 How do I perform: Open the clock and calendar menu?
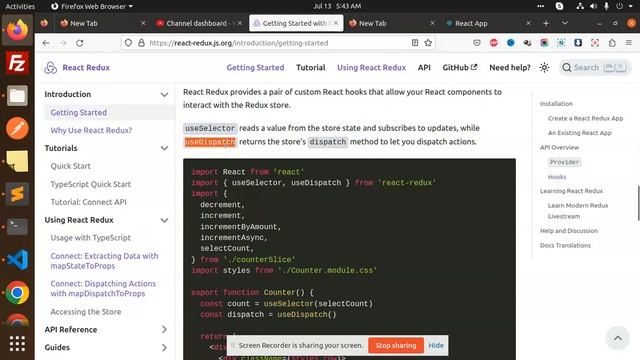click(337, 6)
